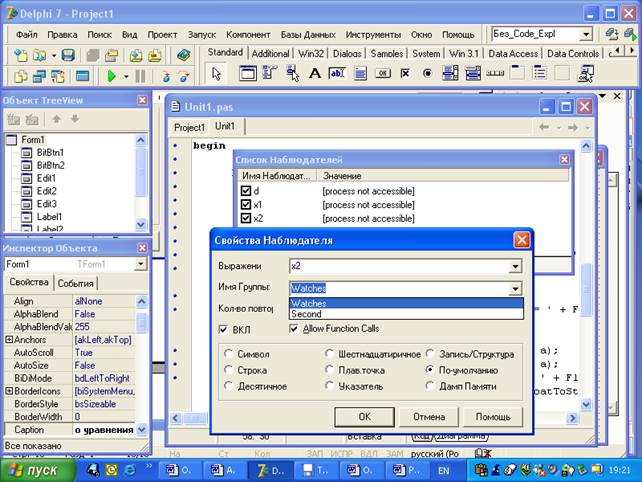642x482 pixels.
Task: Toggle Allow Function Calls checkbox
Action: click(x=294, y=328)
